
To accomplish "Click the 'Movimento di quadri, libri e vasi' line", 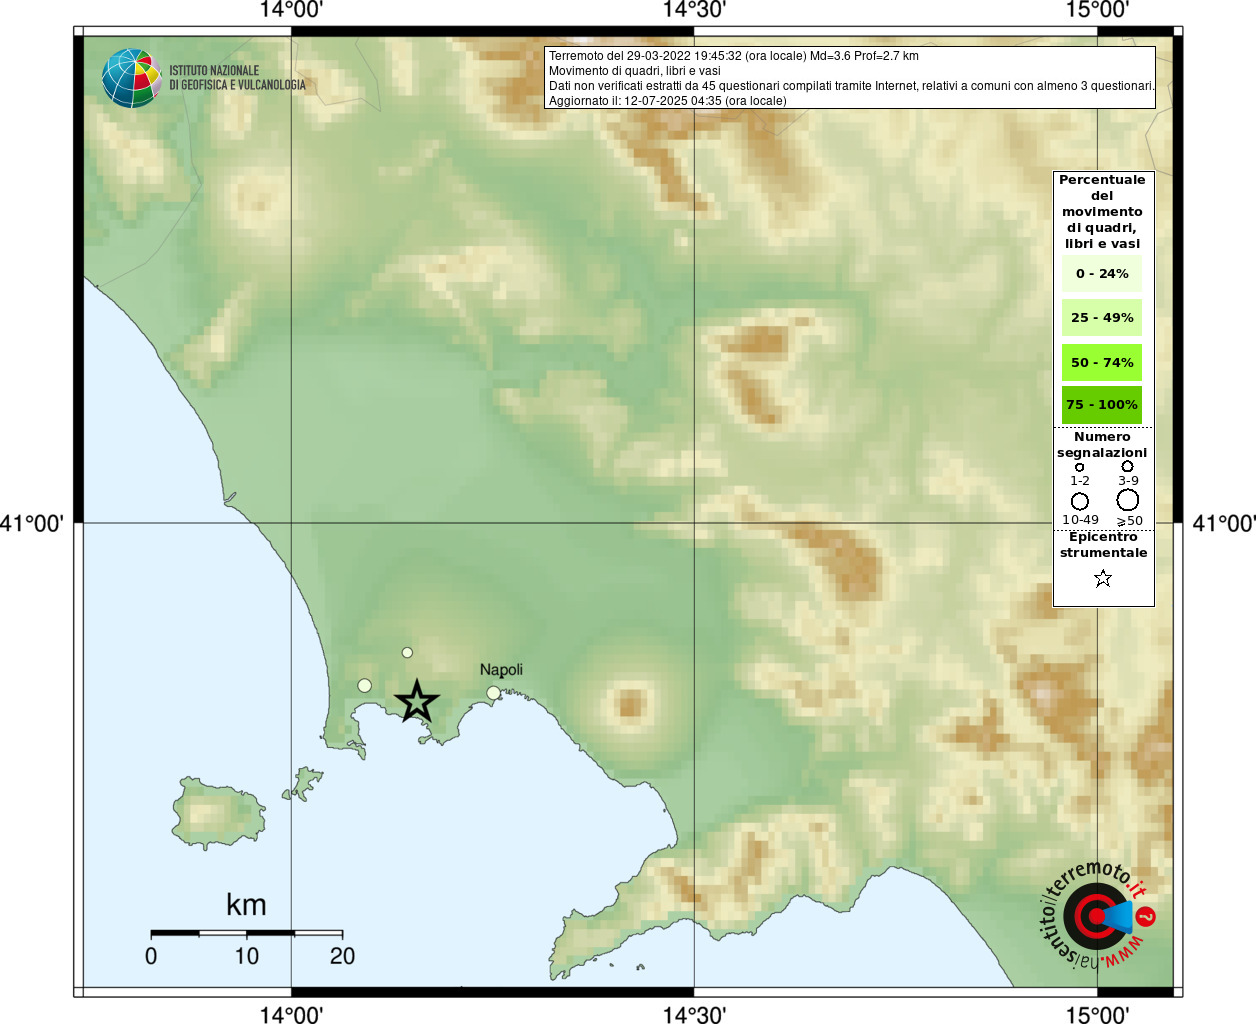I will (x=634, y=71).
